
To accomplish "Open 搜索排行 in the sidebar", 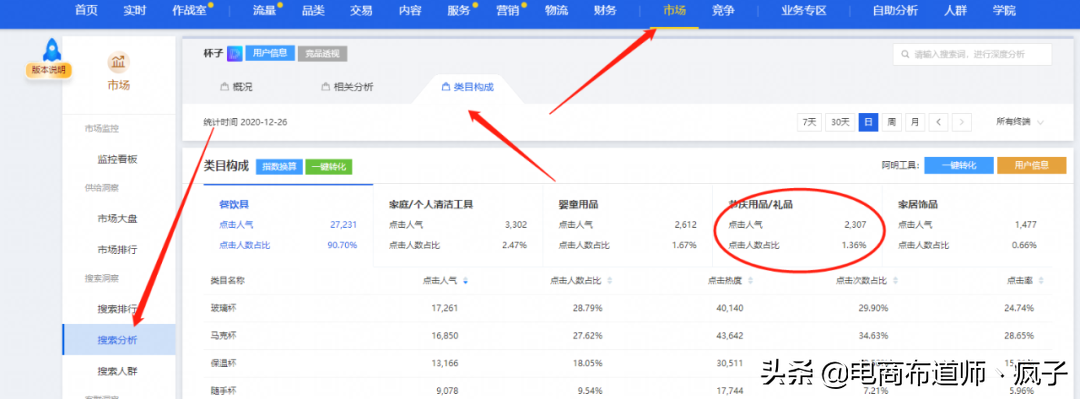I will coord(118,309).
